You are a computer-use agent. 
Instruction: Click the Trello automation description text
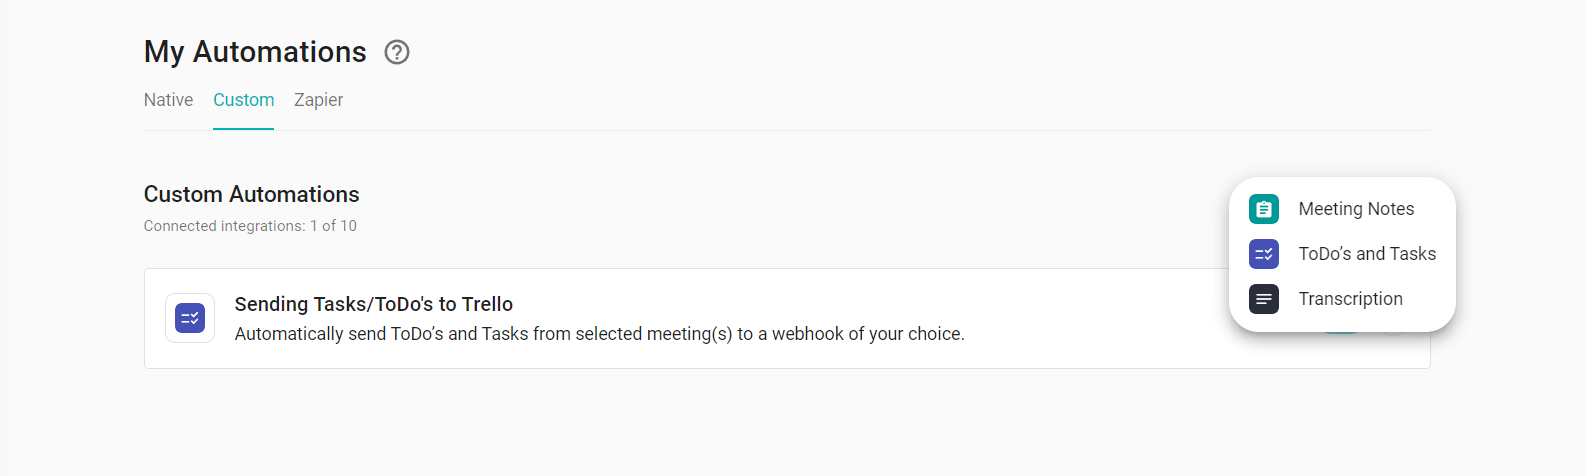coord(600,334)
